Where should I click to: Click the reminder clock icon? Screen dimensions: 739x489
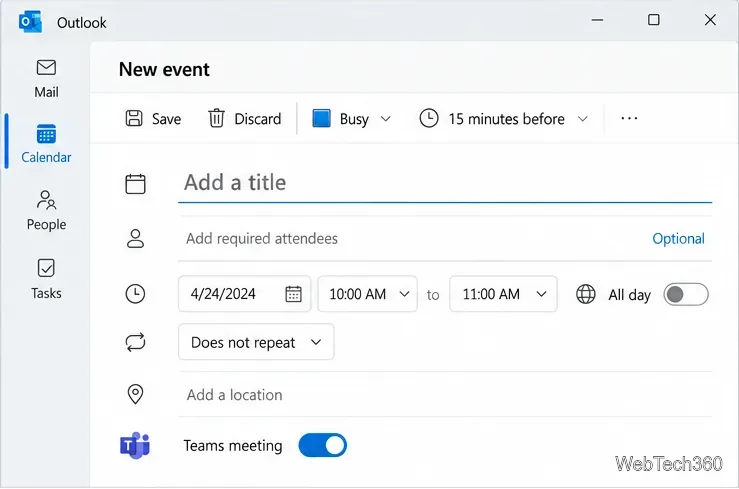[x=429, y=118]
